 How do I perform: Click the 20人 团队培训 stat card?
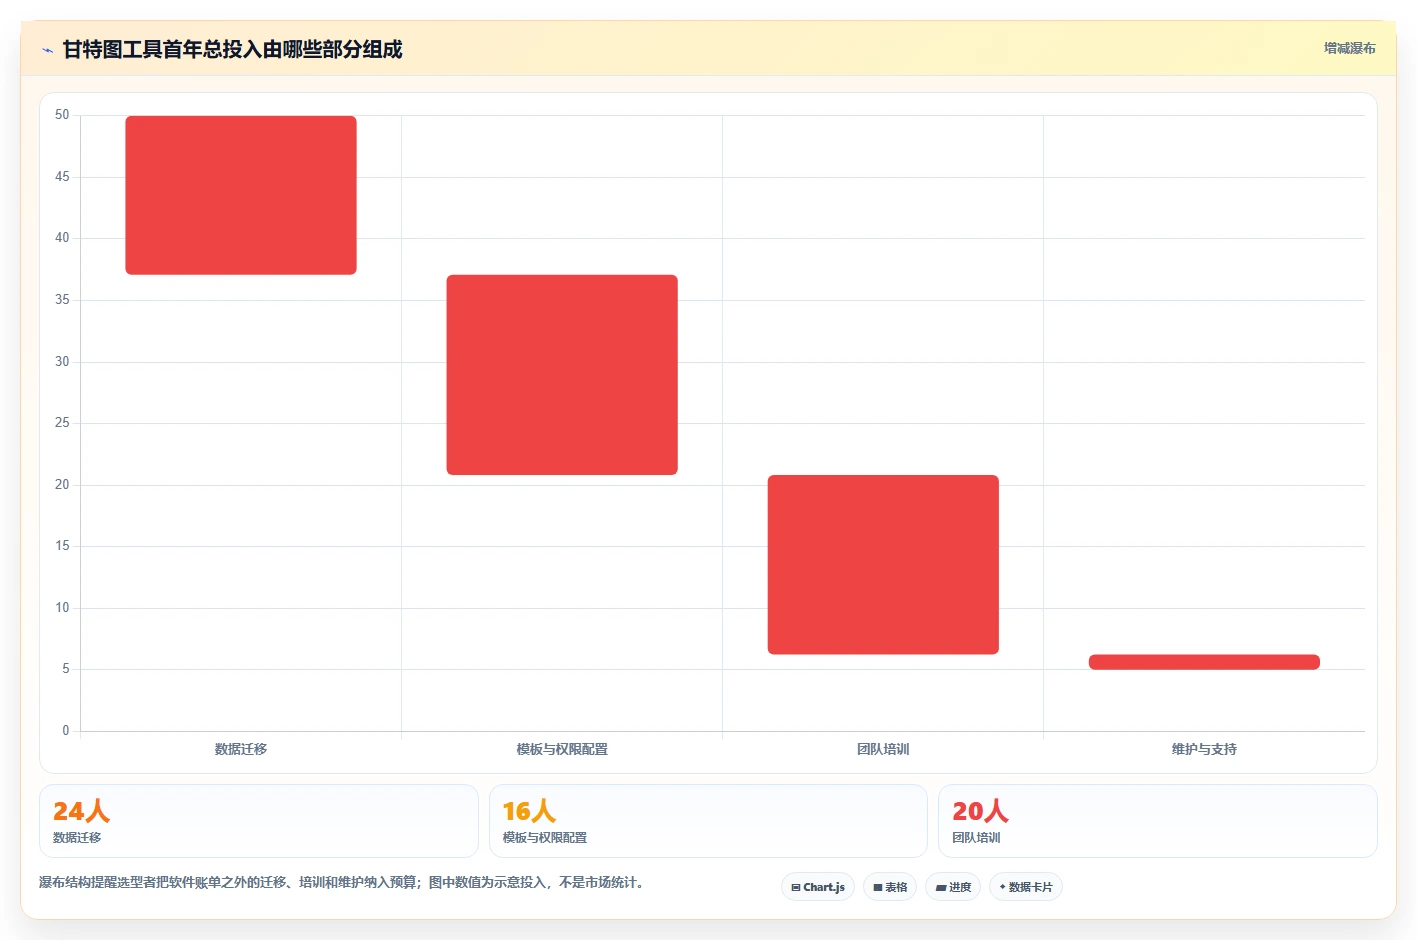click(1158, 821)
